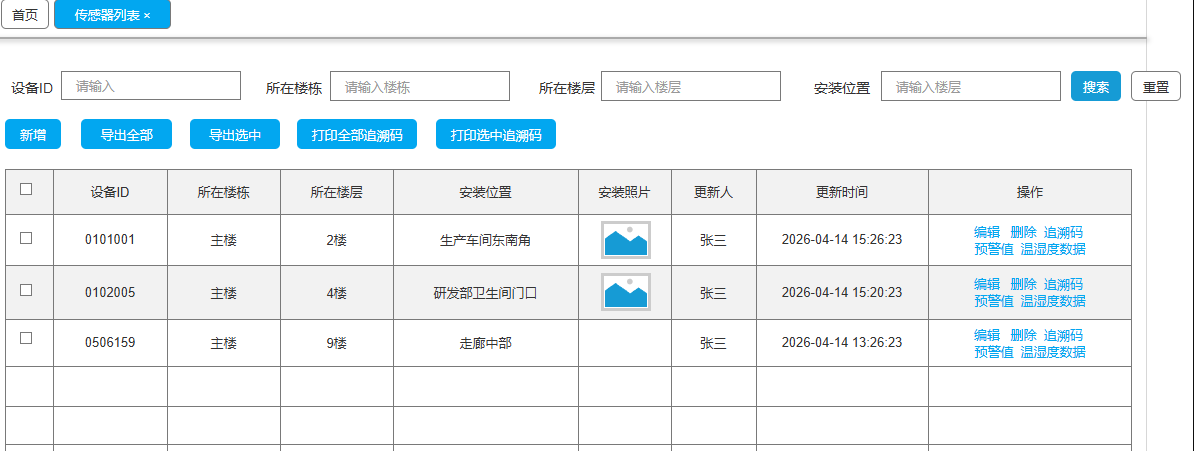This screenshot has width=1194, height=451.
Task: Select the checkbox for device 0506159
Action: tap(26, 338)
